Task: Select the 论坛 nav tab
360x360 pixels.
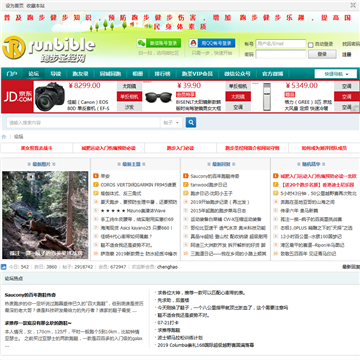Action: tap(33, 74)
